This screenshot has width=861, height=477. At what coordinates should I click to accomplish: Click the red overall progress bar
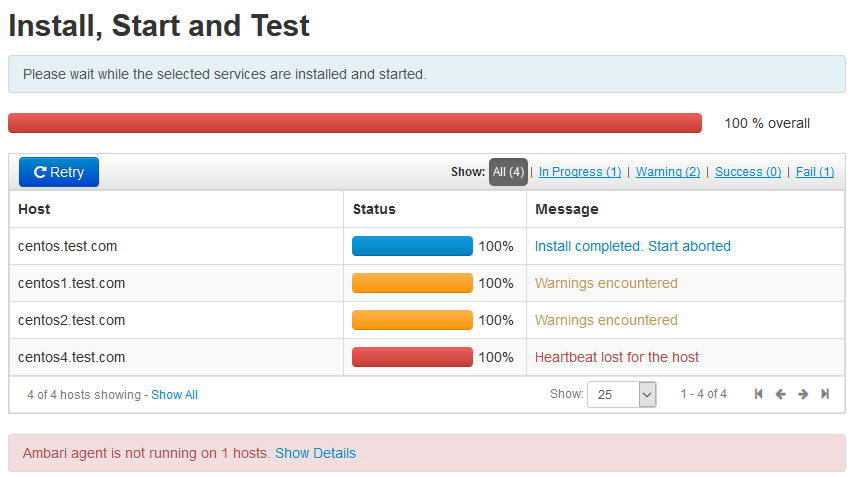[x=355, y=123]
